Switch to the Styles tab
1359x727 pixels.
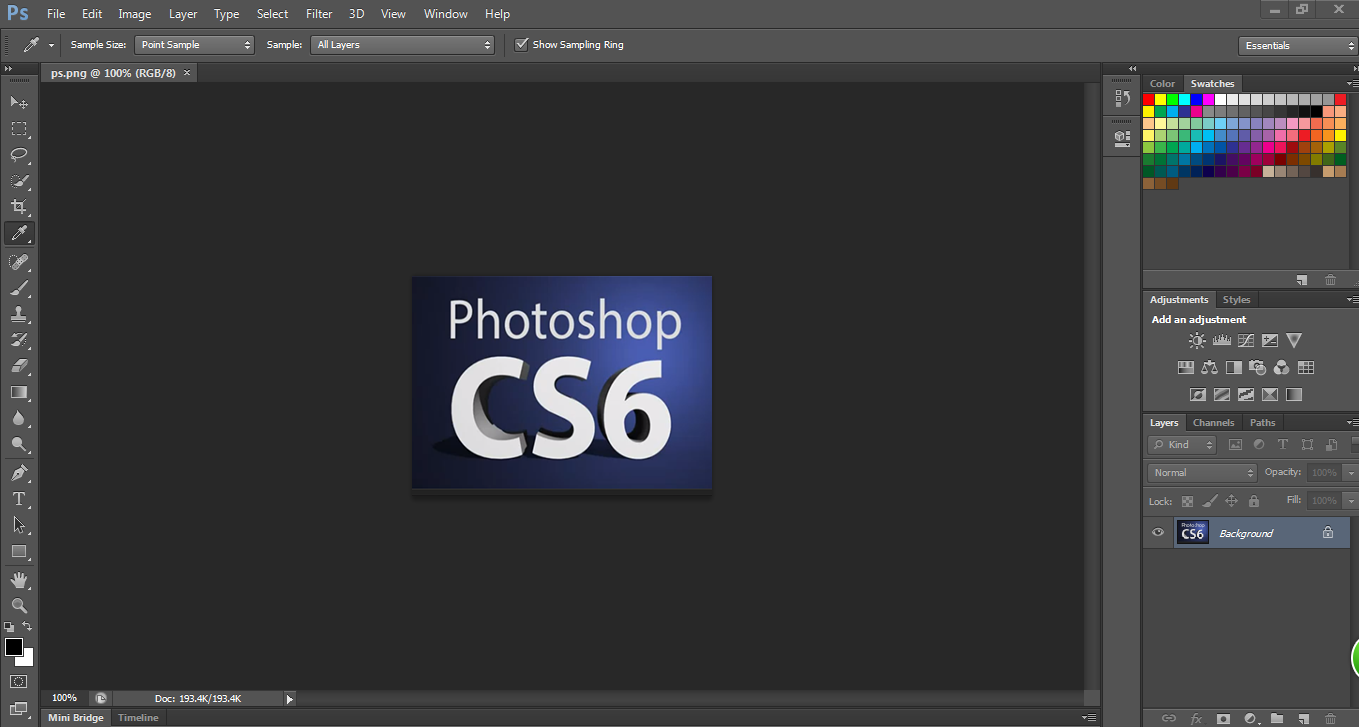click(x=1236, y=299)
